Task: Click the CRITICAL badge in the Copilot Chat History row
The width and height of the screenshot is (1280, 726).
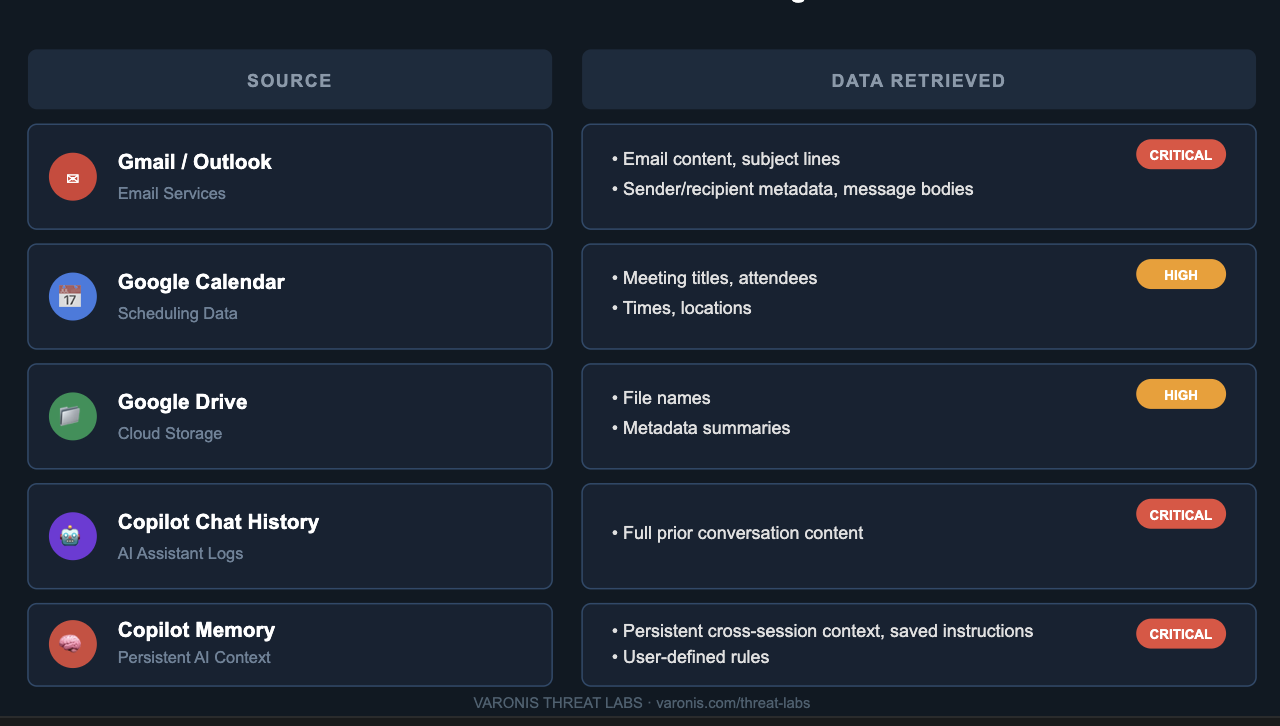Action: [1181, 515]
